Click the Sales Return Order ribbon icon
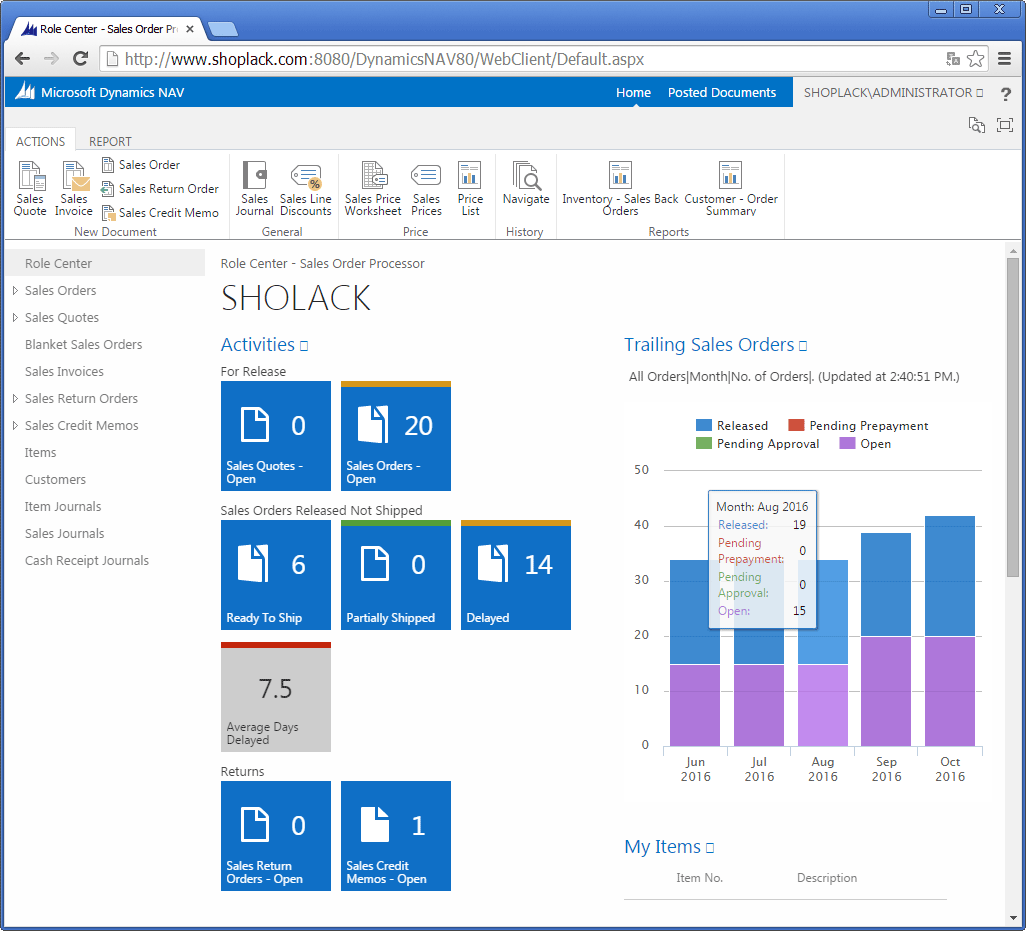1026x931 pixels. click(x=108, y=189)
